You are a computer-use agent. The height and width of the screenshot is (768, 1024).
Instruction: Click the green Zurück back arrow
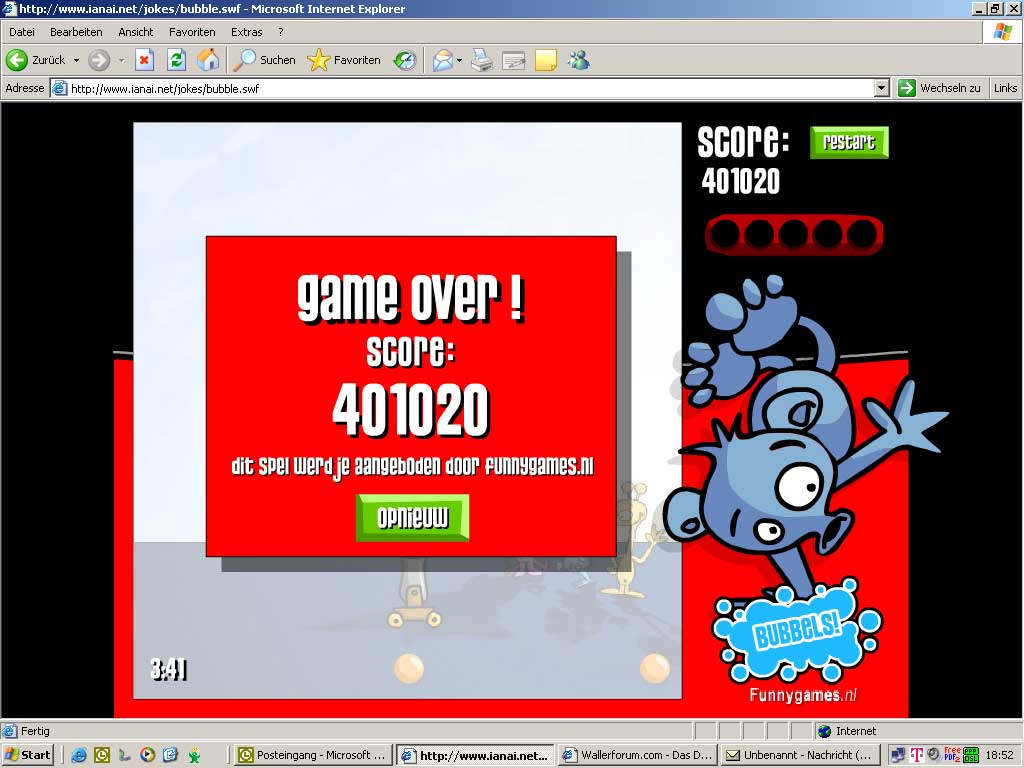click(17, 60)
